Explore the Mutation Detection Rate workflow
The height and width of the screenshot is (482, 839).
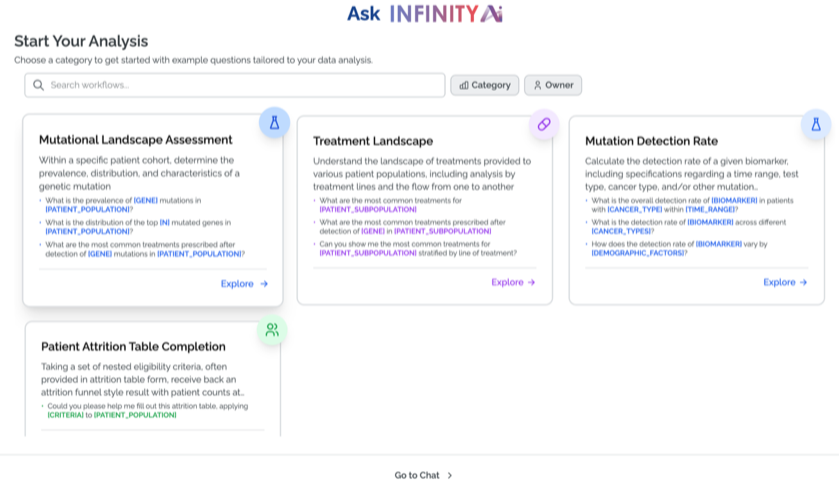785,282
